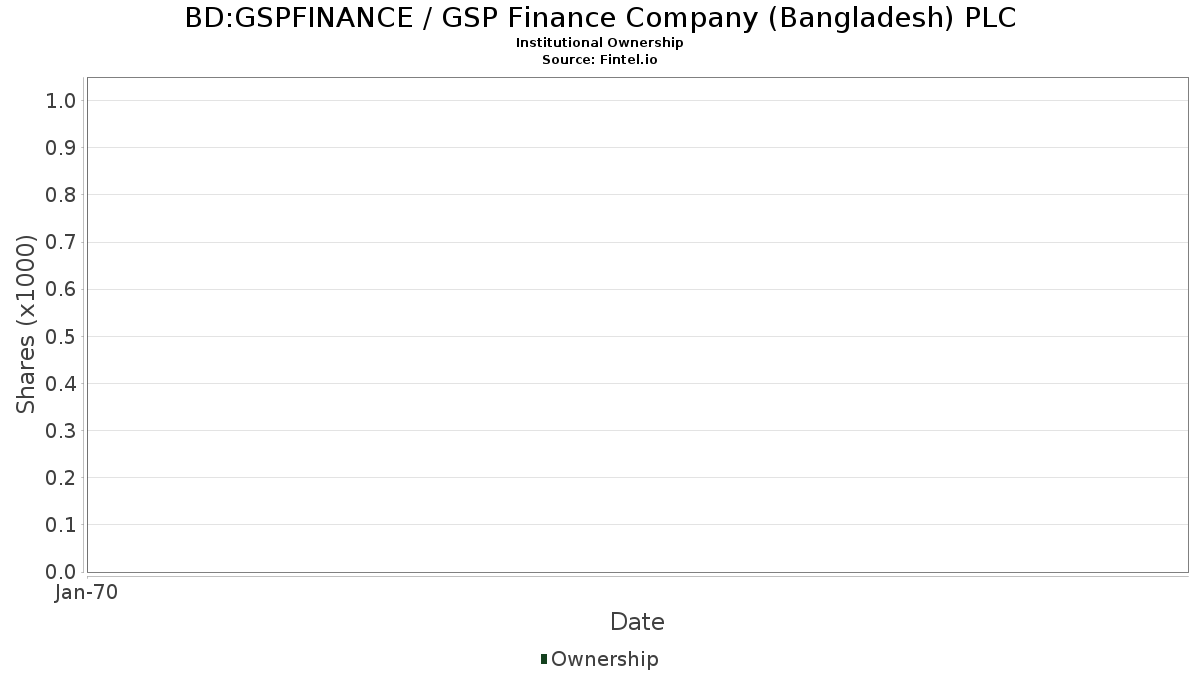Screen dimensions: 1200x675
Task: Click the 0.7 y-axis tick label
Action: point(61,242)
